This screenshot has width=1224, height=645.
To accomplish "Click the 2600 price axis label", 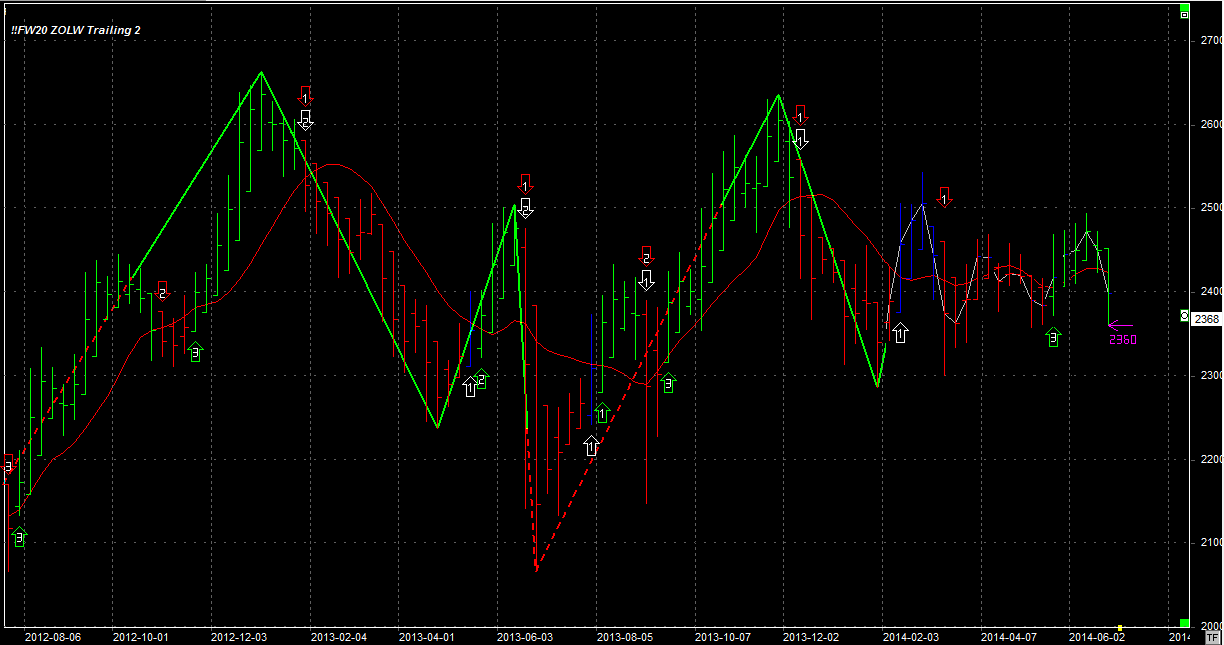I will point(1210,124).
